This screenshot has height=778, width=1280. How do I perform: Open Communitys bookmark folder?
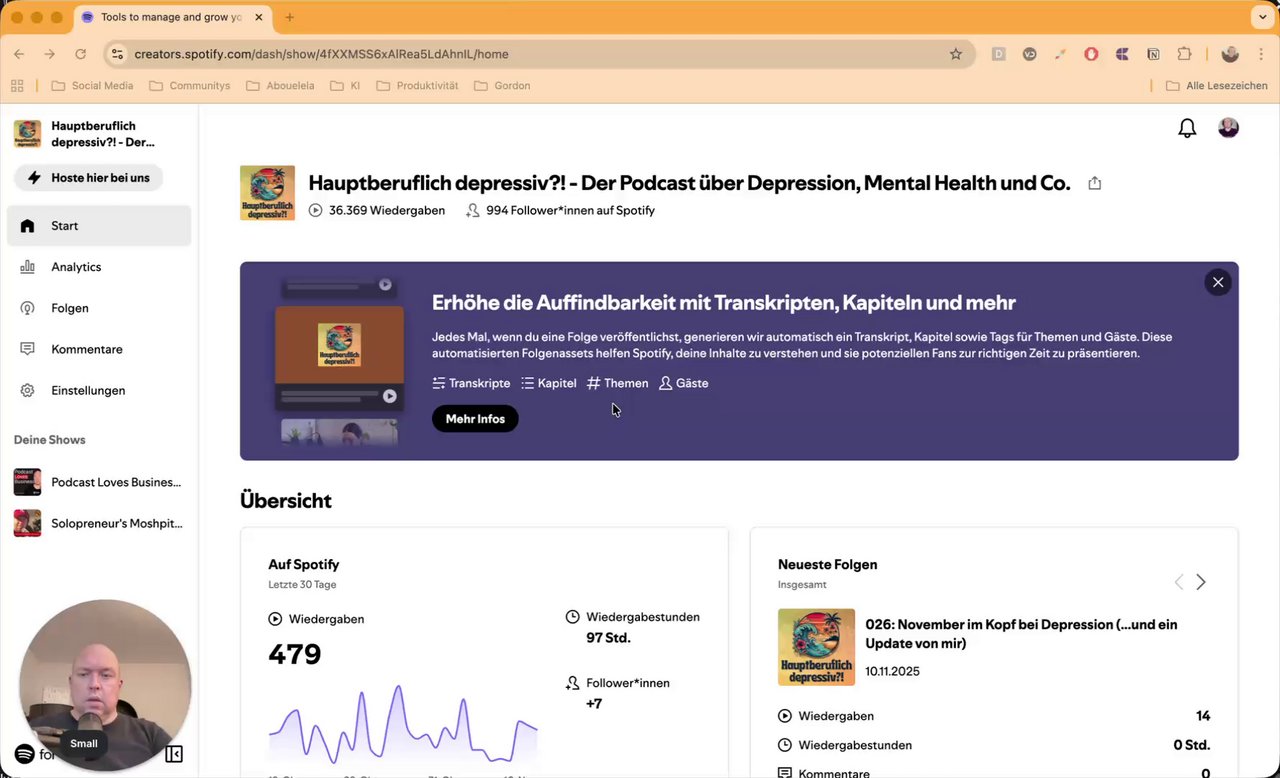189,86
